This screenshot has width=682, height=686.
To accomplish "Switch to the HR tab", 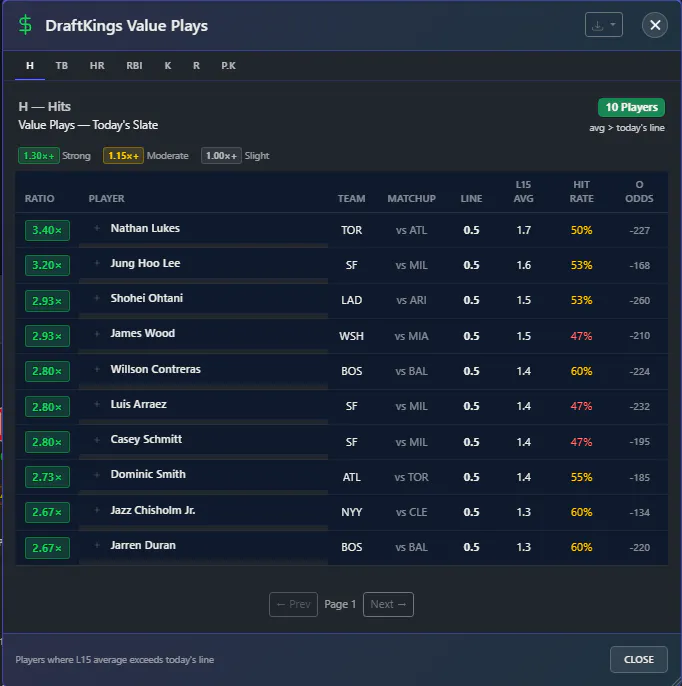I will [97, 66].
